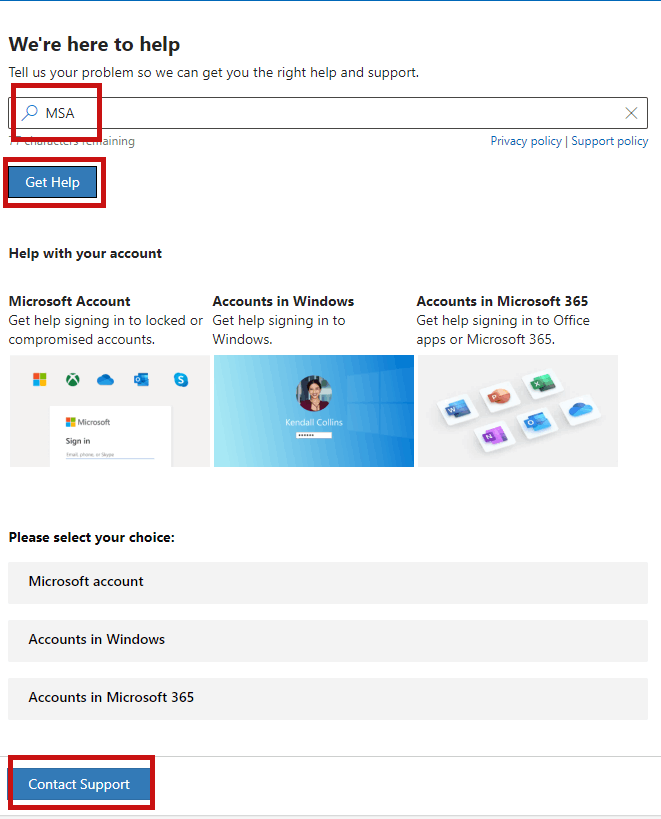This screenshot has height=819, width=661.
Task: Select the Accounts in Windows choice
Action: point(328,641)
